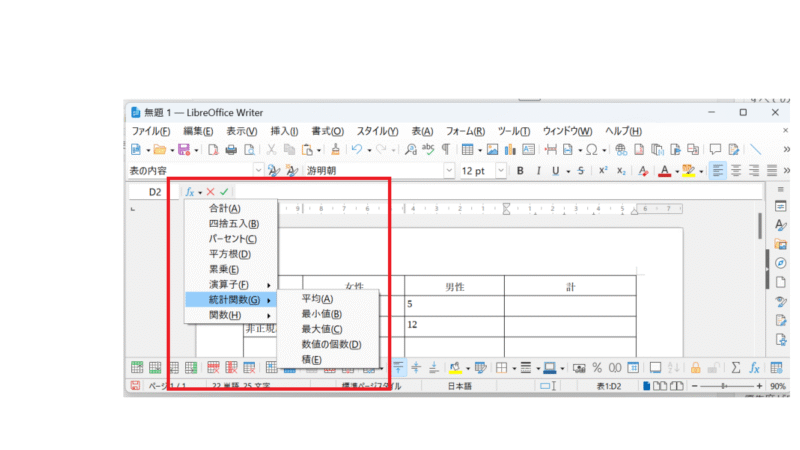Apply red font color swatch
The height and width of the screenshot is (450, 800).
click(x=664, y=171)
